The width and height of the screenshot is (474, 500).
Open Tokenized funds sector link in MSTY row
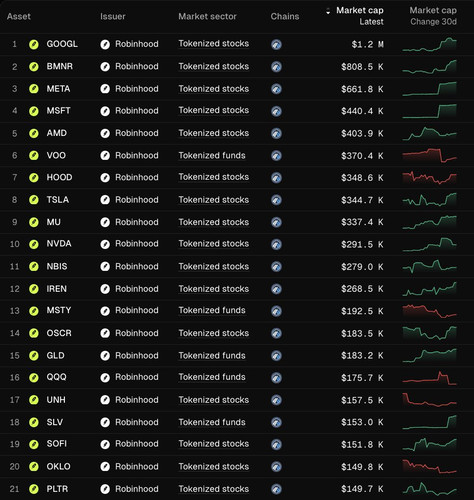212,310
